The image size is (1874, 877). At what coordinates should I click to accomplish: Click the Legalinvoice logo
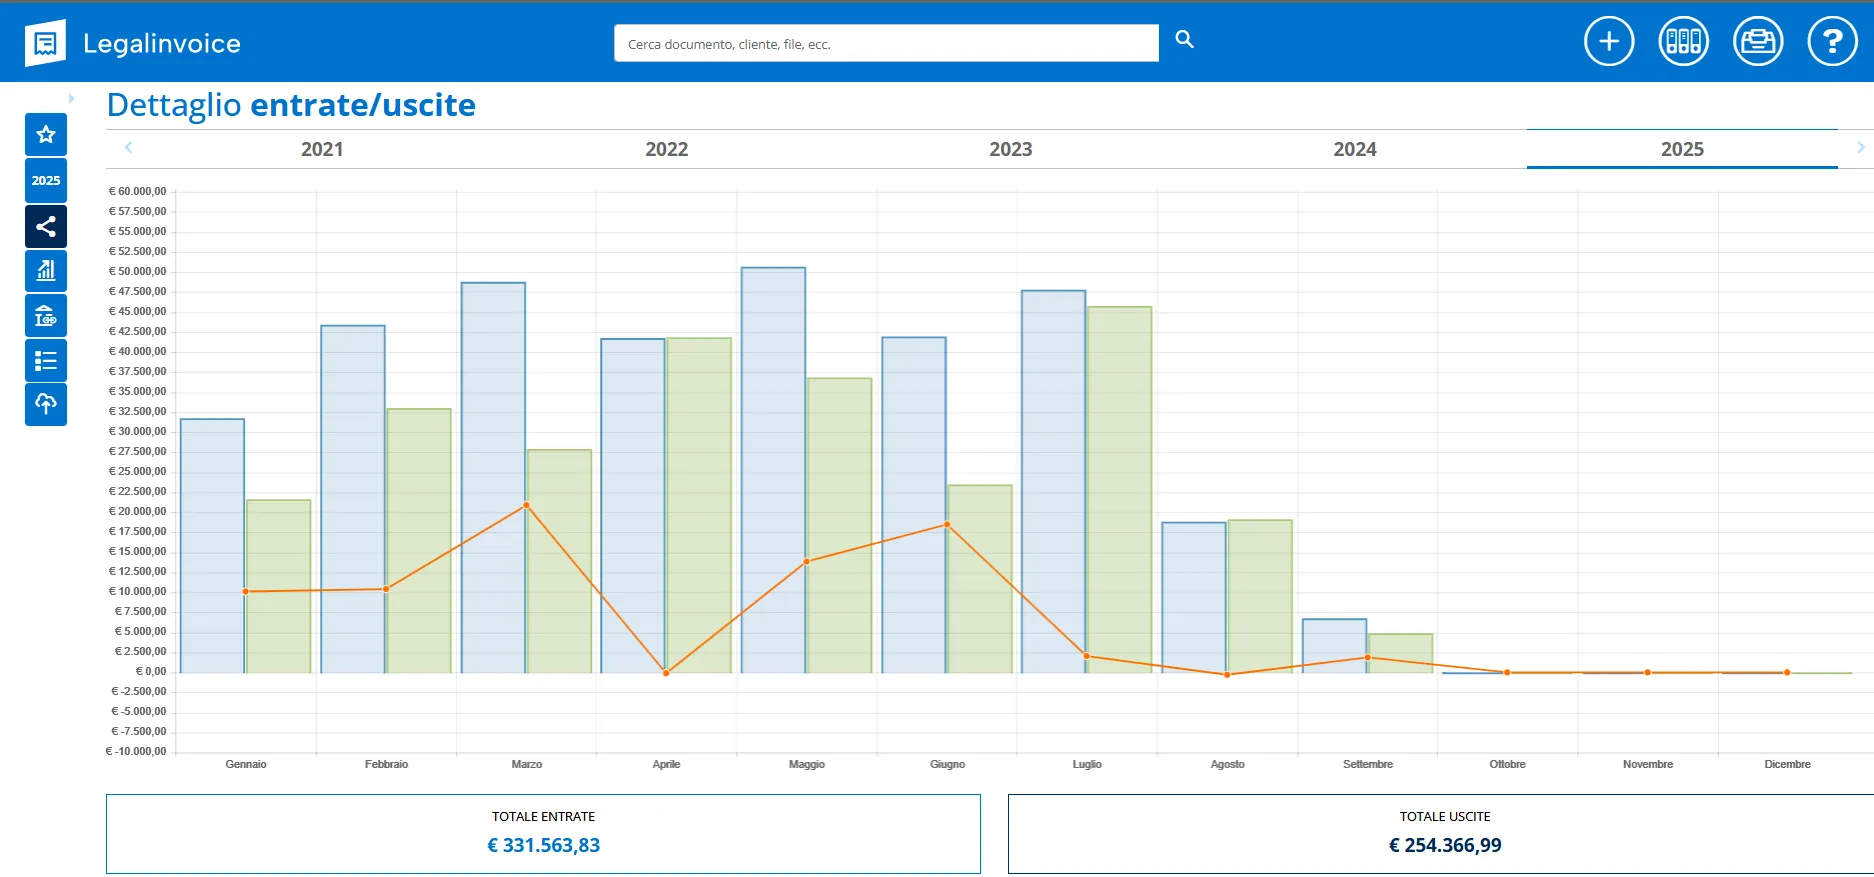133,43
